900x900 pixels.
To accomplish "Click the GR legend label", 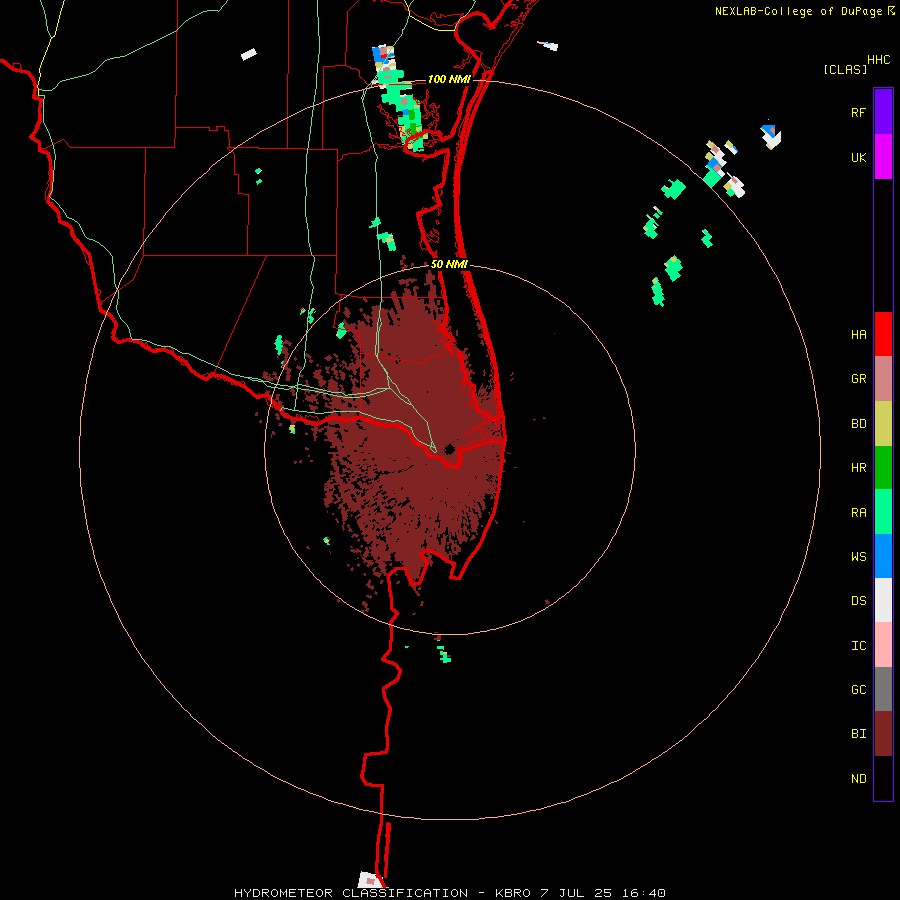I will pyautogui.click(x=858, y=379).
